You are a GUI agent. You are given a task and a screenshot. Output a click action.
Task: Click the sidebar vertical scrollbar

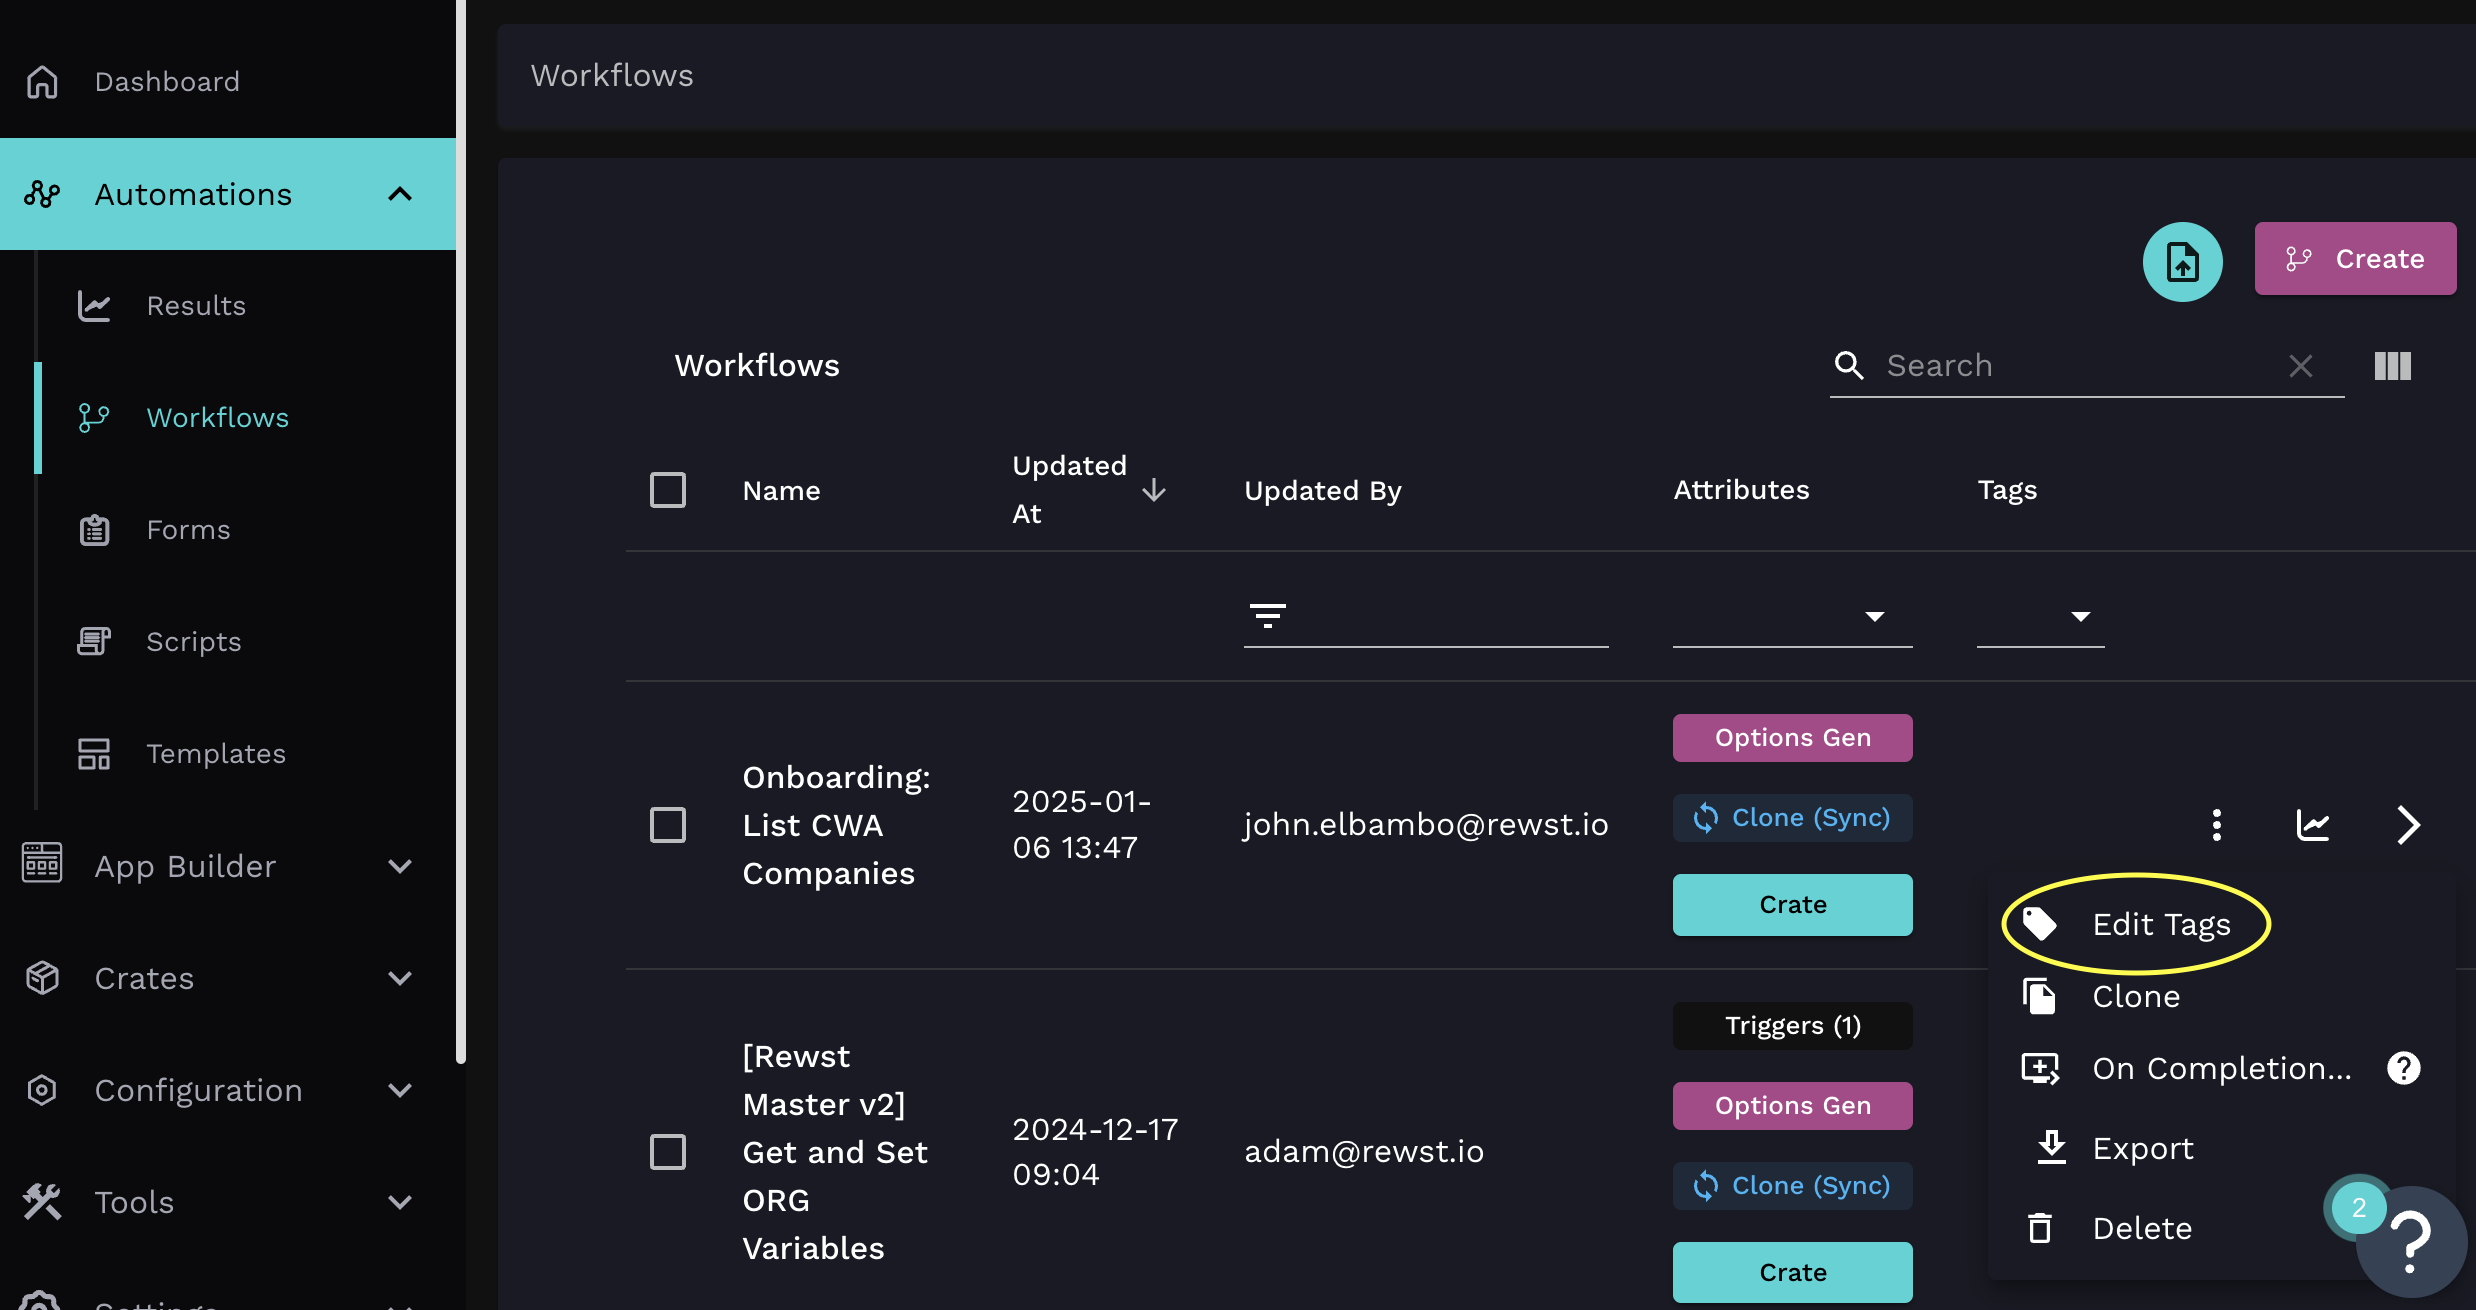(460, 530)
